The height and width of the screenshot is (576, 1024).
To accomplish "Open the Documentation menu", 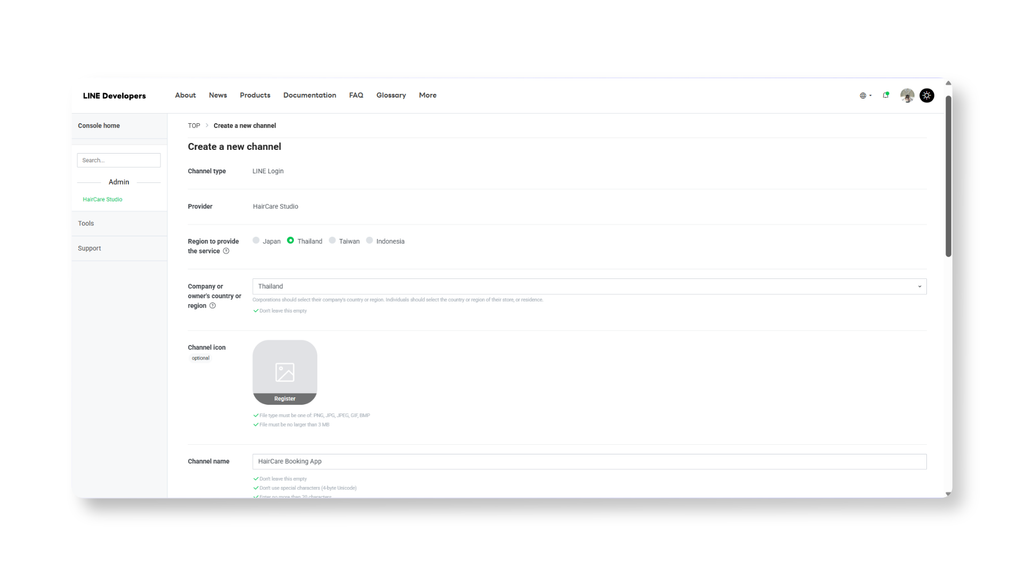I will (x=310, y=95).
